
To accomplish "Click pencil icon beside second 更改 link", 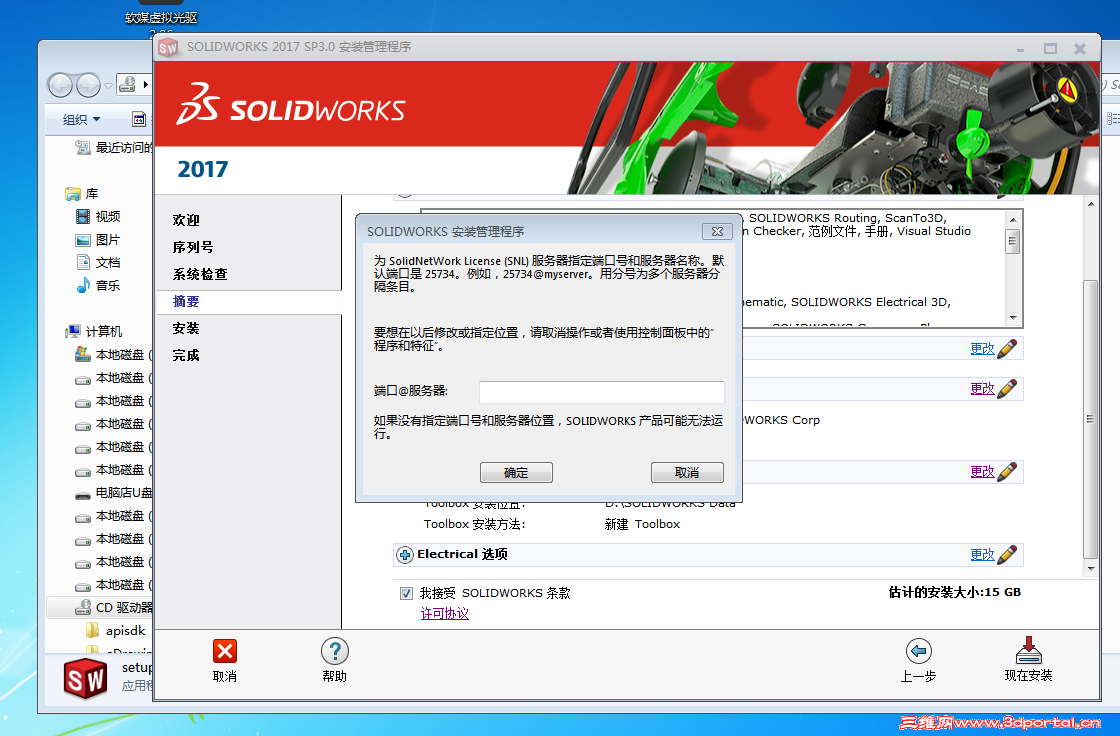I will pos(1007,389).
